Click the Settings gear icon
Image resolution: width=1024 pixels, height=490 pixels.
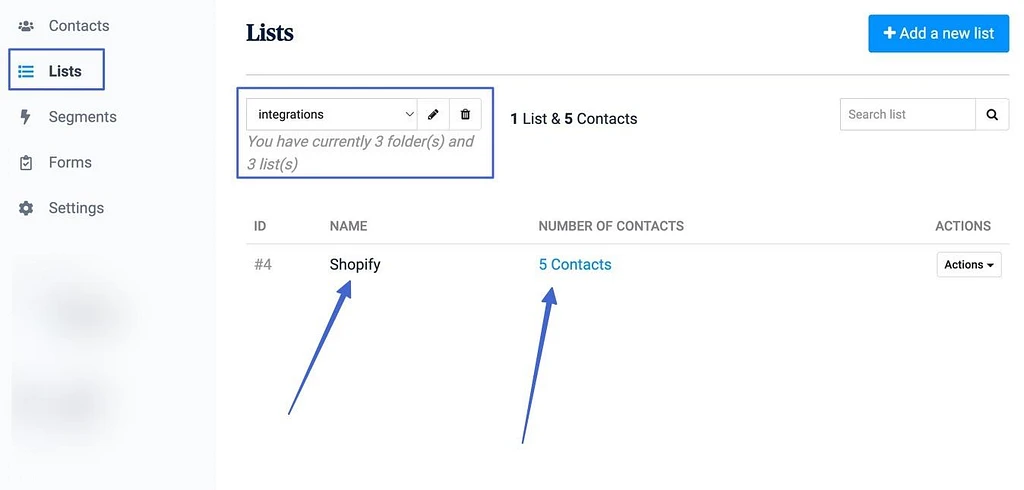point(25,208)
